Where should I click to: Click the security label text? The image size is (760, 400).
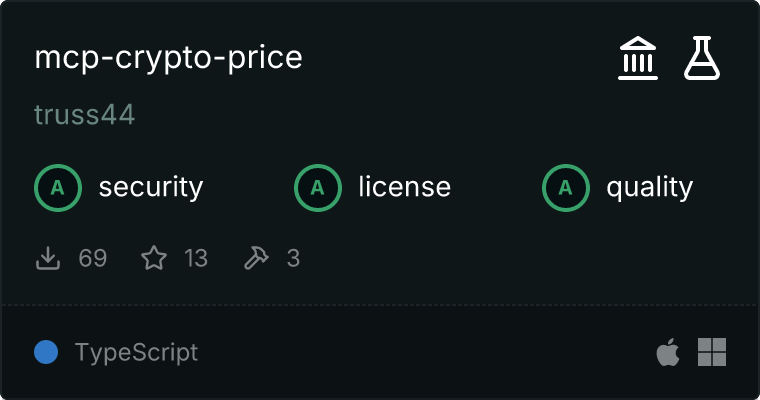coord(151,187)
